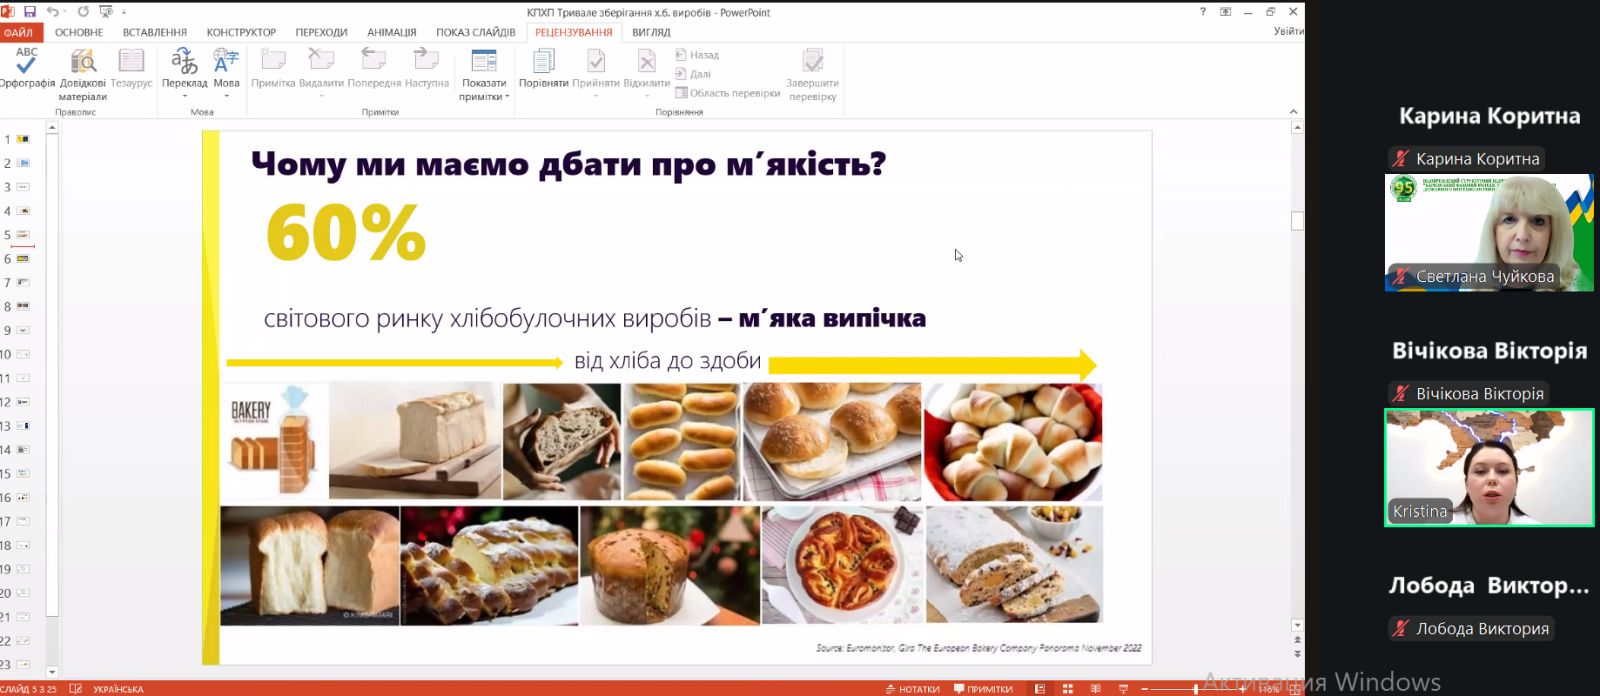Click the zoom slider in status bar

coord(1196,689)
